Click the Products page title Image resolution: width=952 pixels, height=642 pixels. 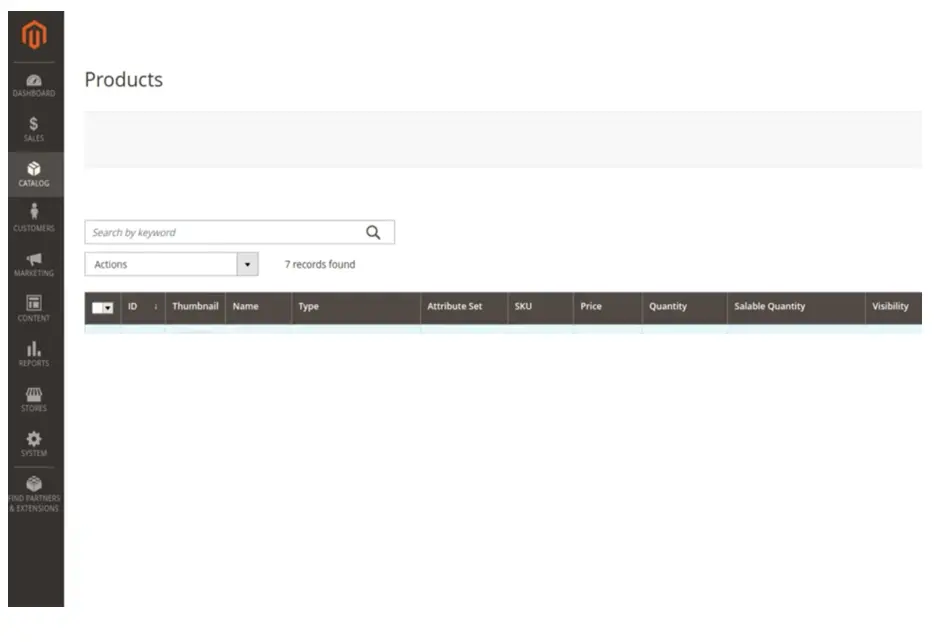pos(123,80)
